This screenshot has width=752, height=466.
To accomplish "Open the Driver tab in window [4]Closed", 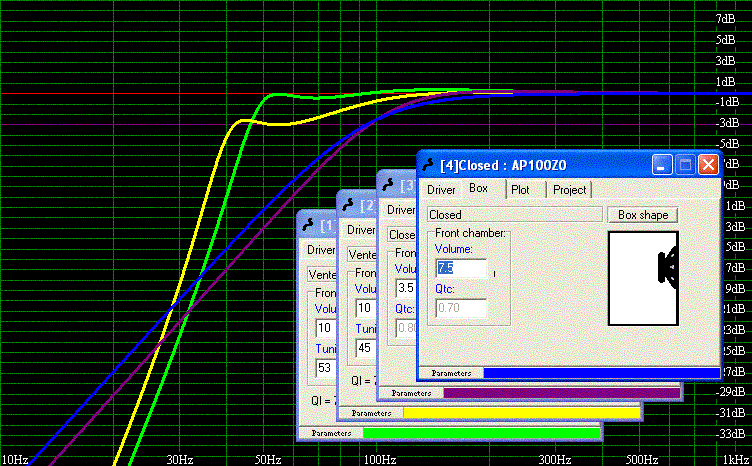I will click(441, 190).
